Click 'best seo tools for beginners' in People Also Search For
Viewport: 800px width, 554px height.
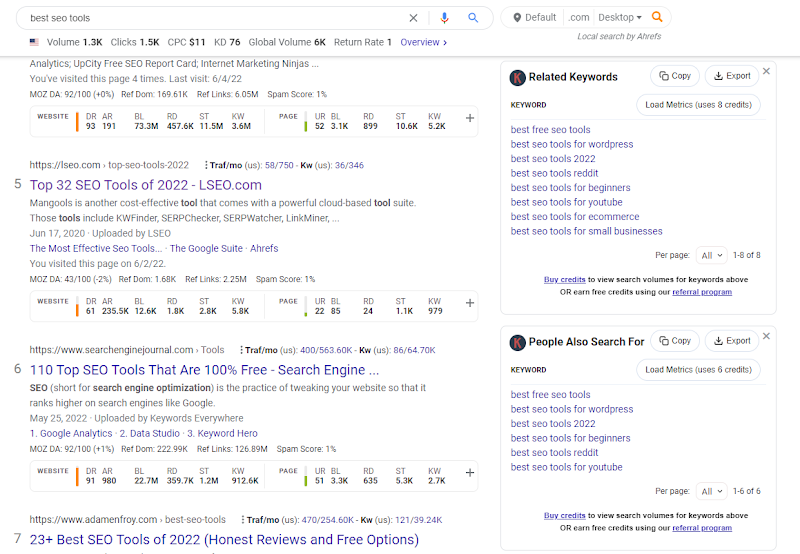pyautogui.click(x=570, y=438)
